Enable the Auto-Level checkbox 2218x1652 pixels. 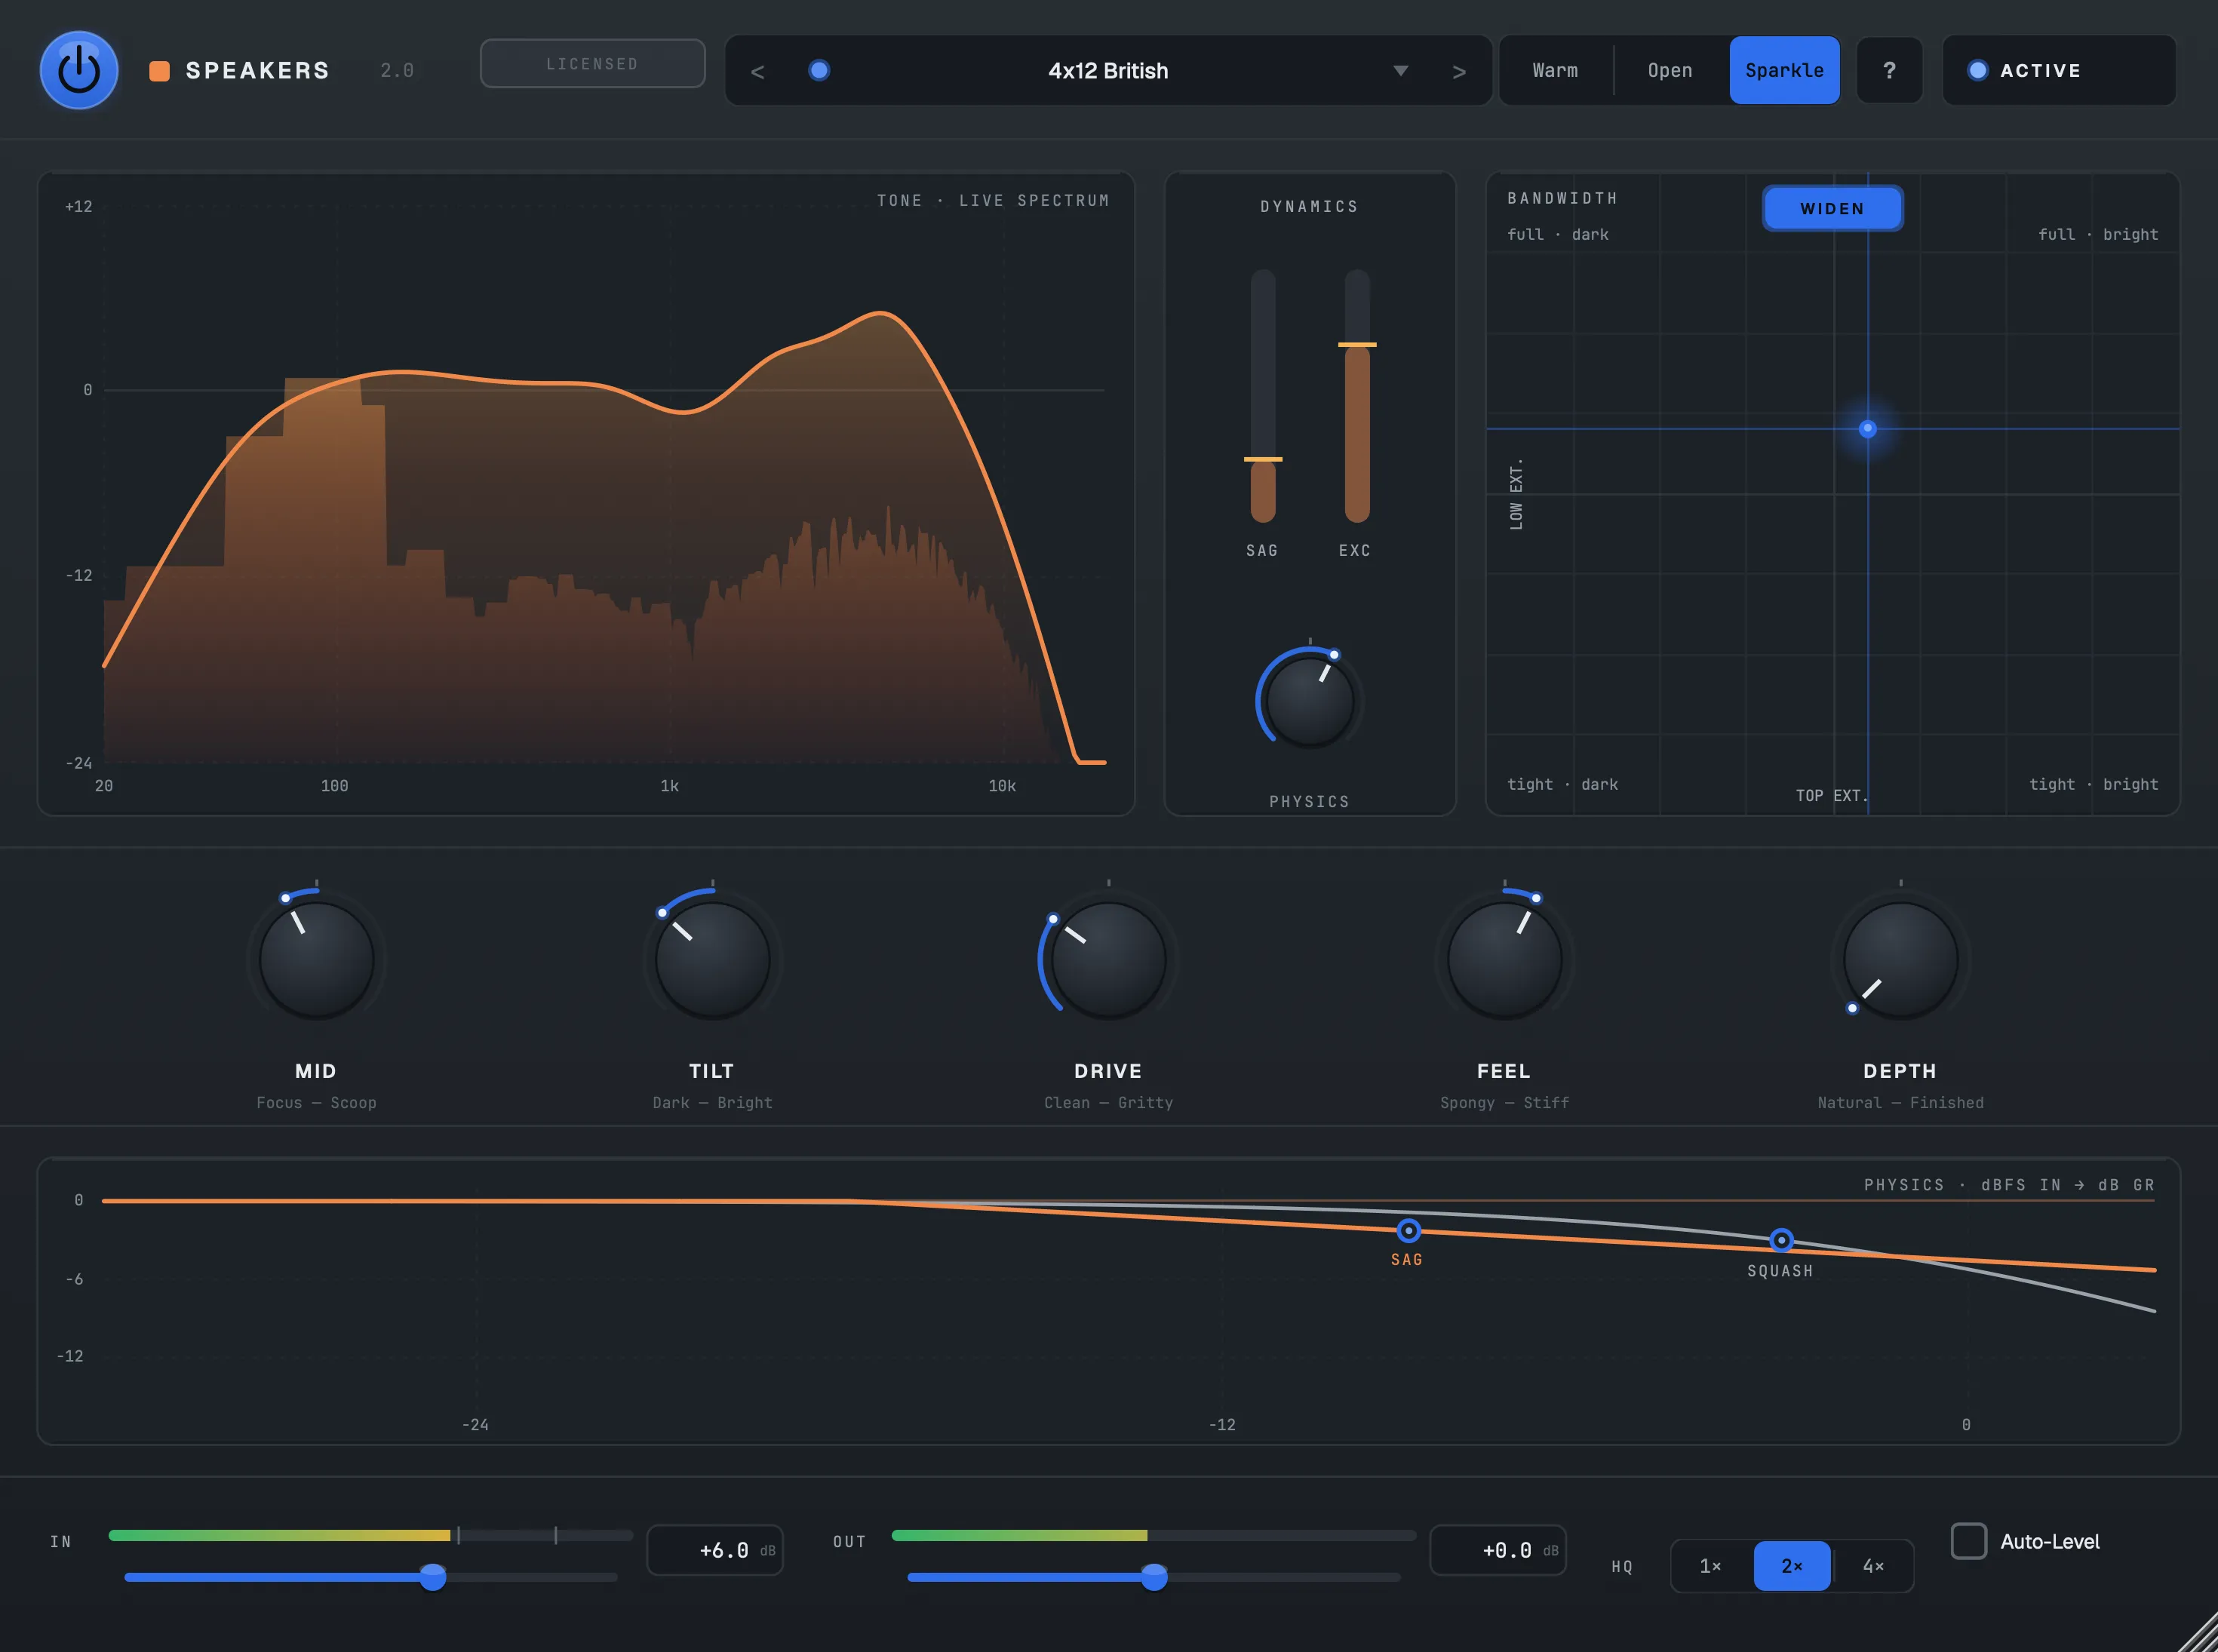point(1968,1541)
